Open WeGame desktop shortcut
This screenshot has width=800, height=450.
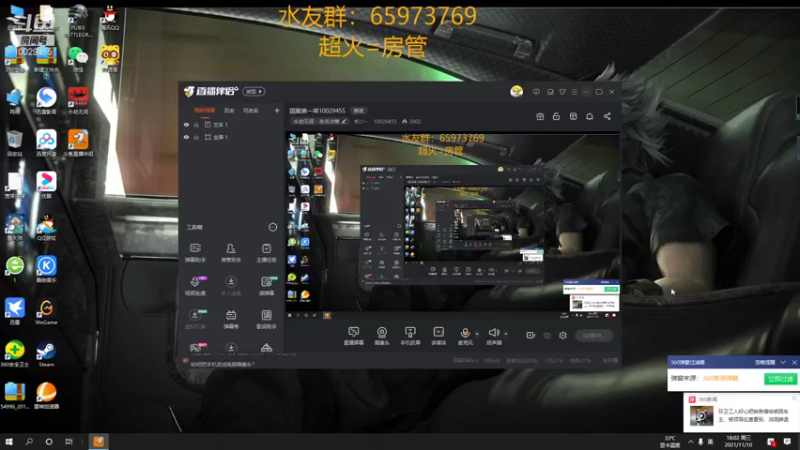pyautogui.click(x=46, y=312)
